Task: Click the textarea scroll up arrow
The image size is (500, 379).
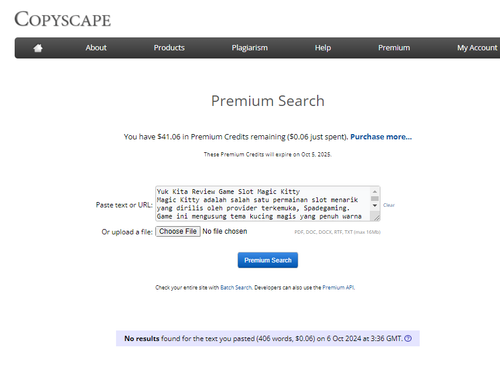Action: (375, 192)
